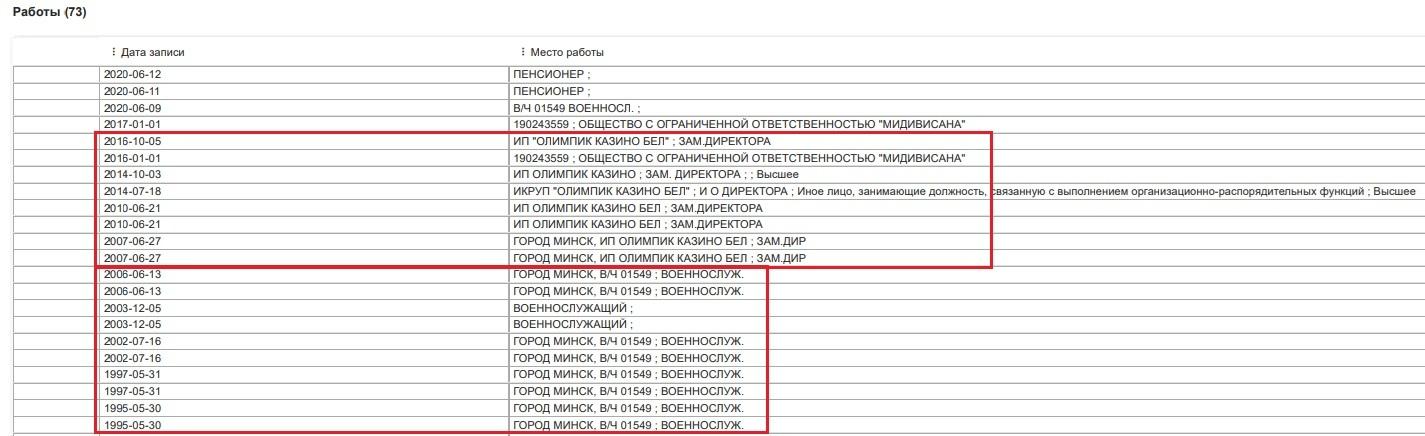Click the 2016-10-05 date entry
The image size is (1425, 436).
click(x=133, y=141)
